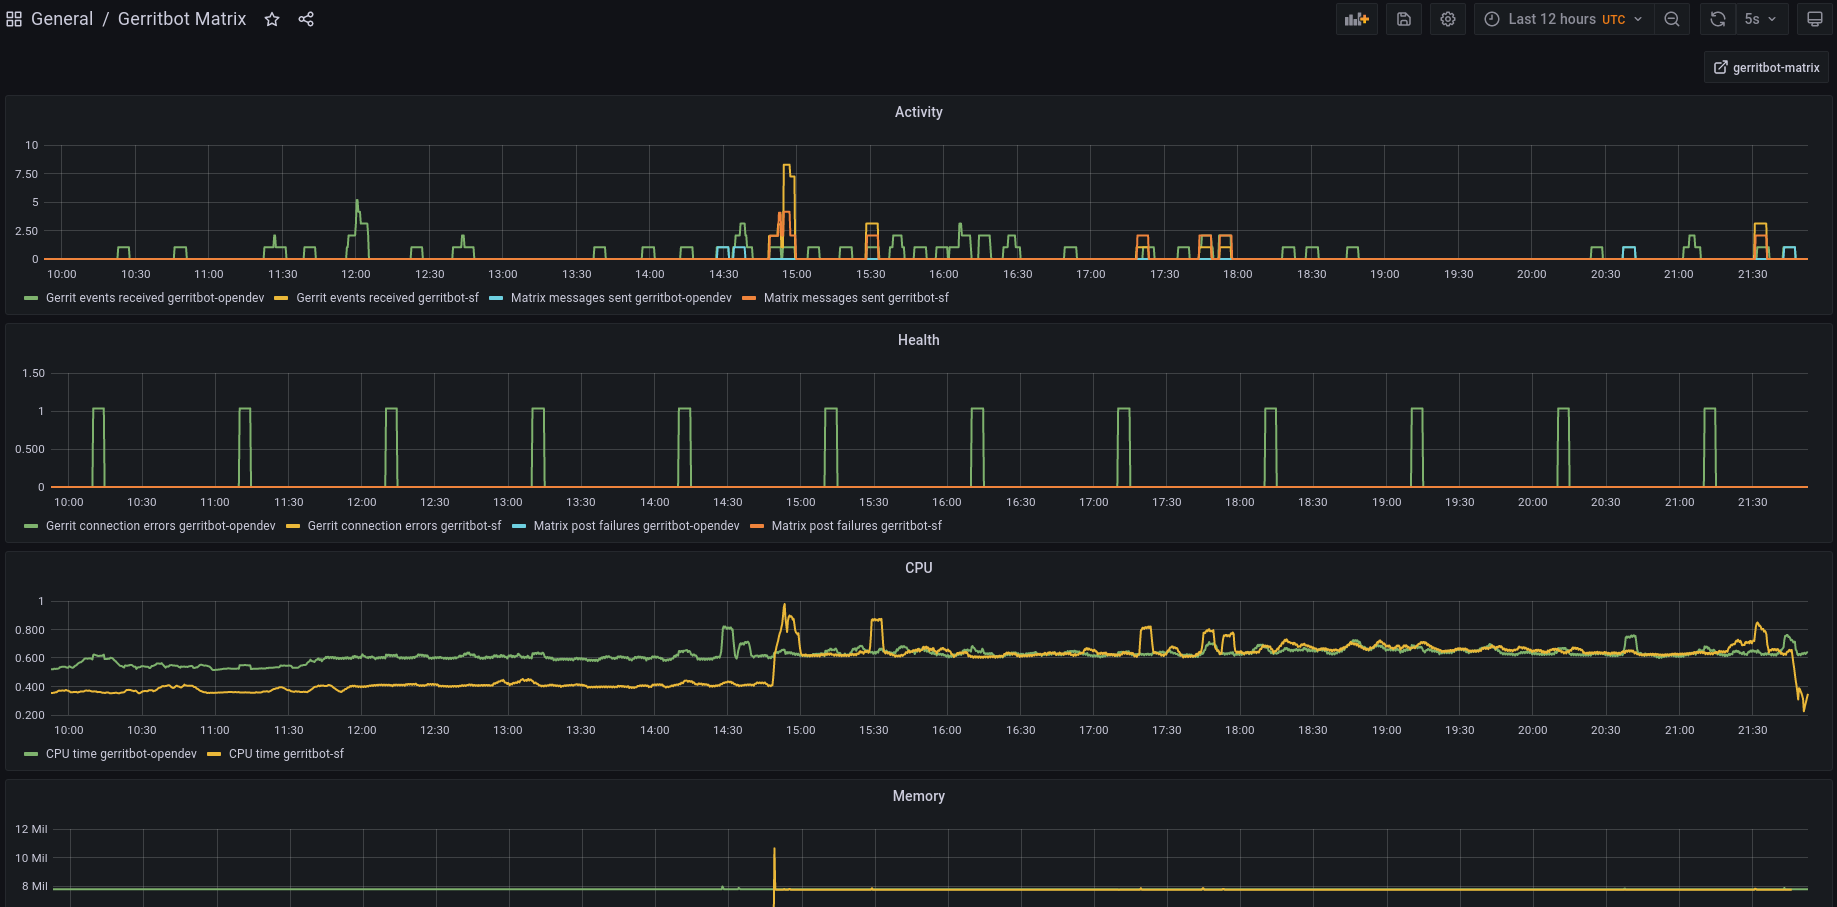Open the dashboard search grid icon
This screenshot has height=907, width=1837.
click(x=14, y=19)
